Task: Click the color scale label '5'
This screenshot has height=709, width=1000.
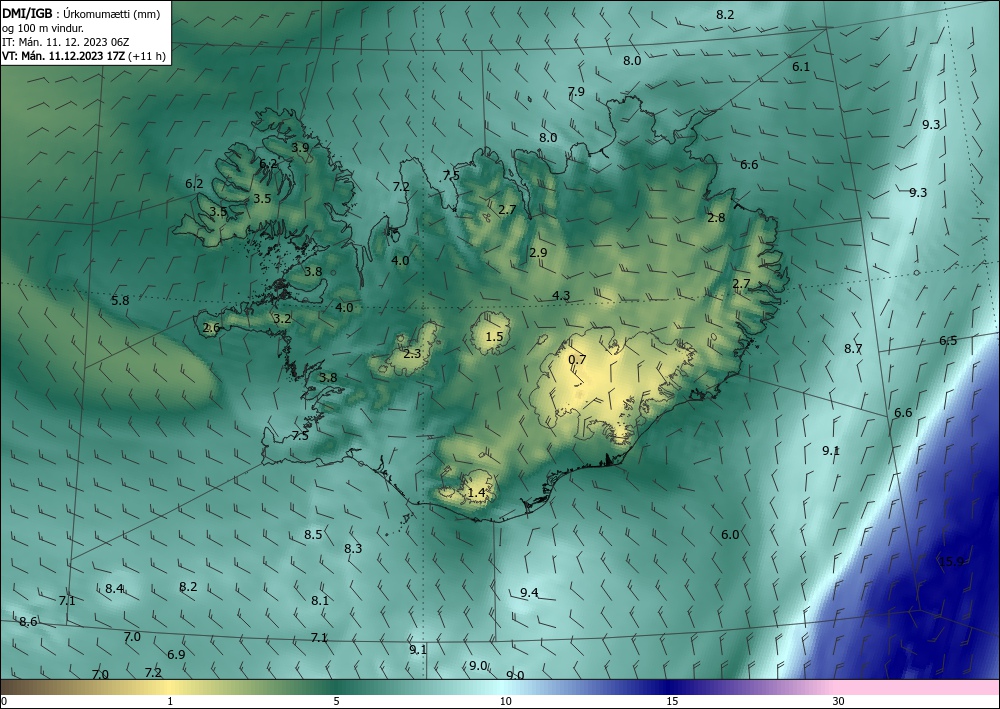Action: 336,701
